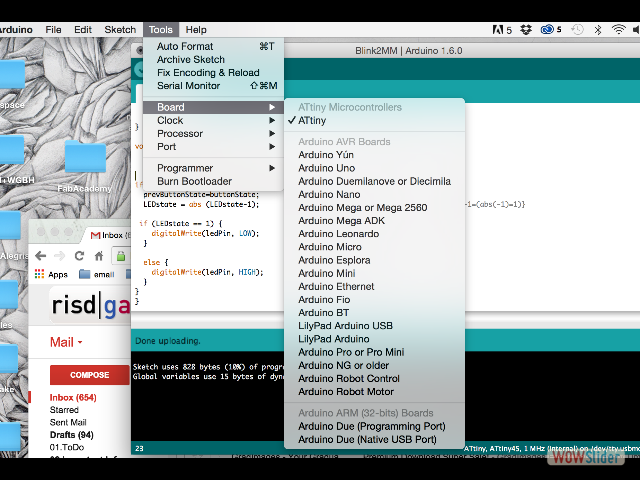The width and height of the screenshot is (640, 480).
Task: Select Arduino Robot Control board
Action: coord(374,378)
